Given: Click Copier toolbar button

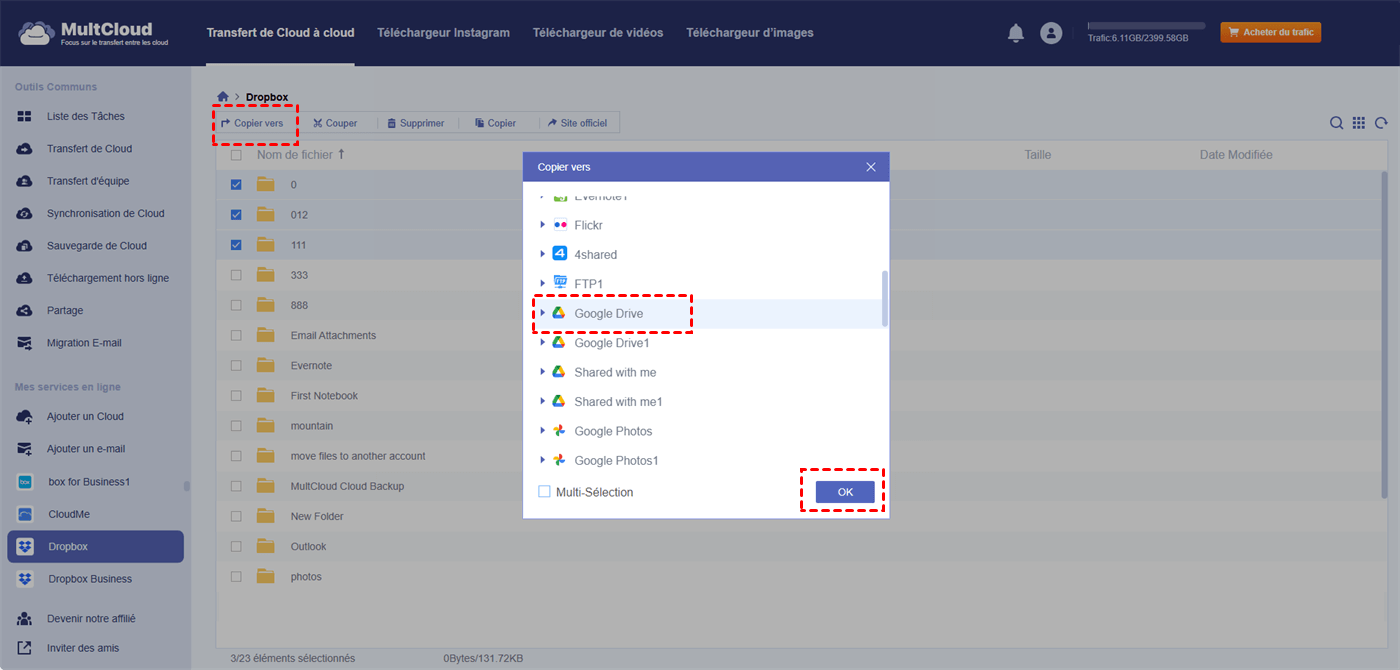Looking at the screenshot, I should click(x=496, y=123).
